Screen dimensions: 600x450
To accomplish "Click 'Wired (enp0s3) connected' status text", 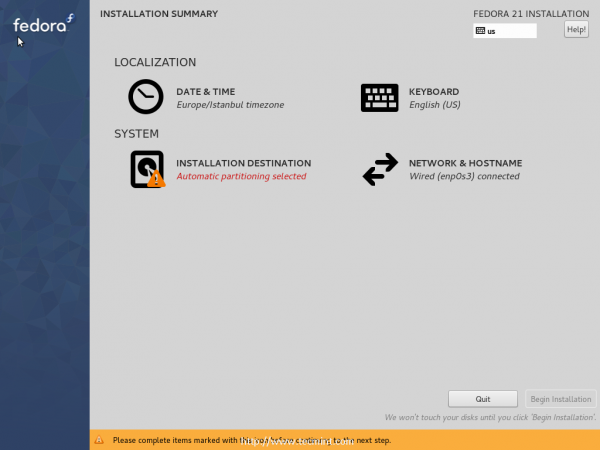I will coord(464,176).
